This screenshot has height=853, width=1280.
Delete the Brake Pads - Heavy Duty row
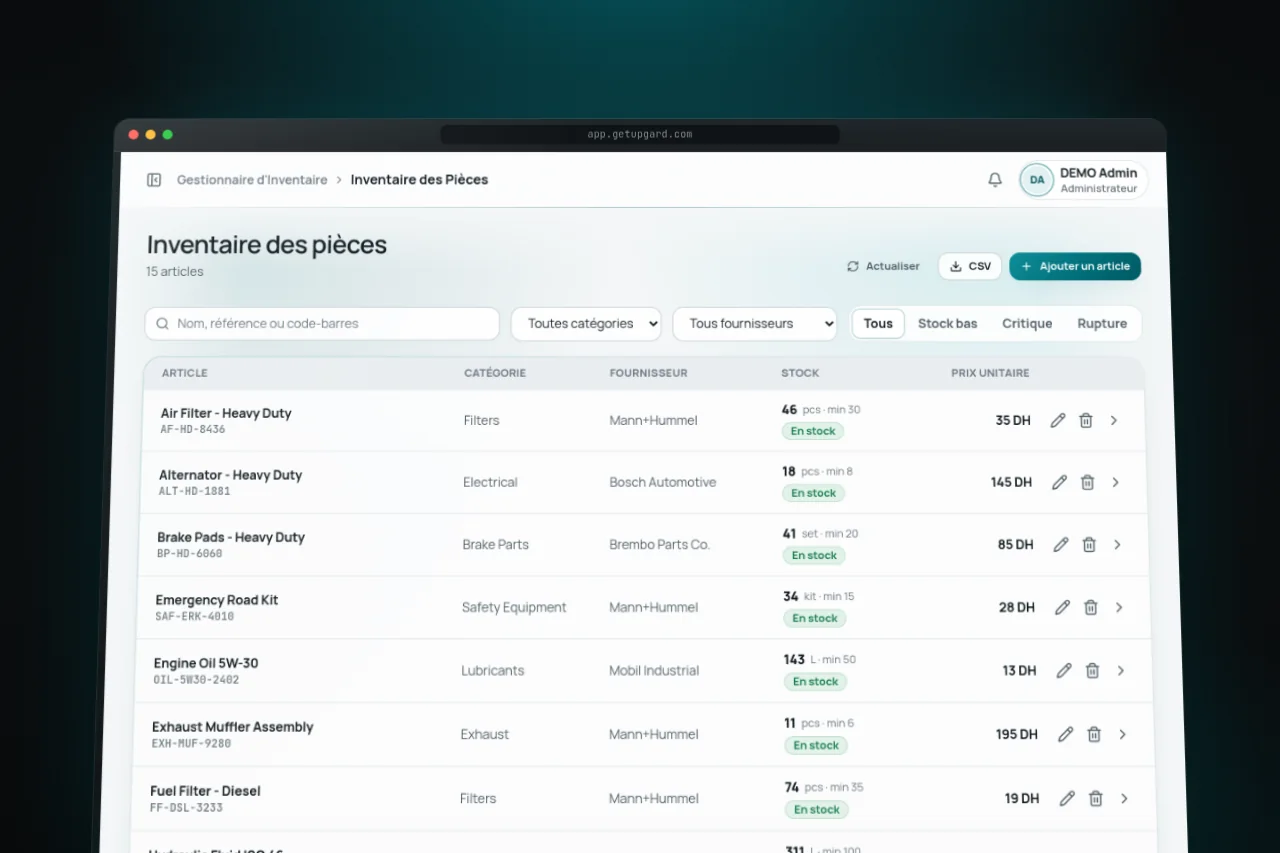(x=1089, y=545)
